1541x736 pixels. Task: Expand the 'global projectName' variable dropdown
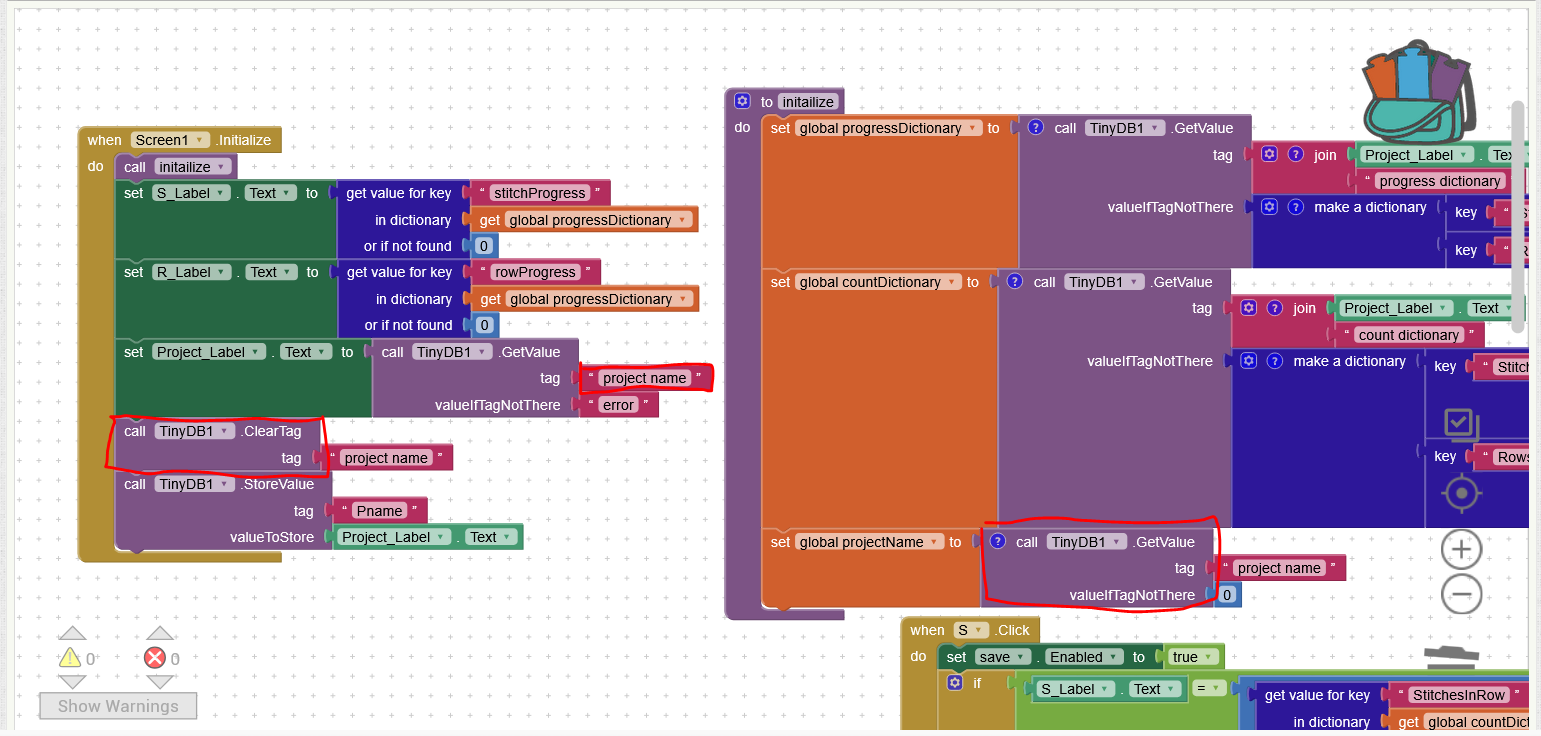870,542
